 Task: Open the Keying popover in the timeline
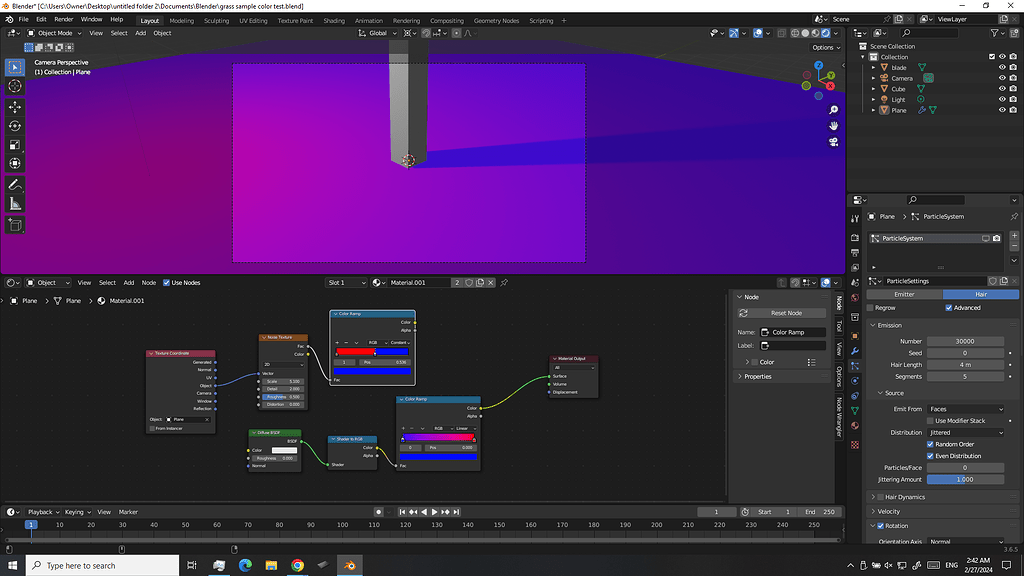(x=77, y=512)
